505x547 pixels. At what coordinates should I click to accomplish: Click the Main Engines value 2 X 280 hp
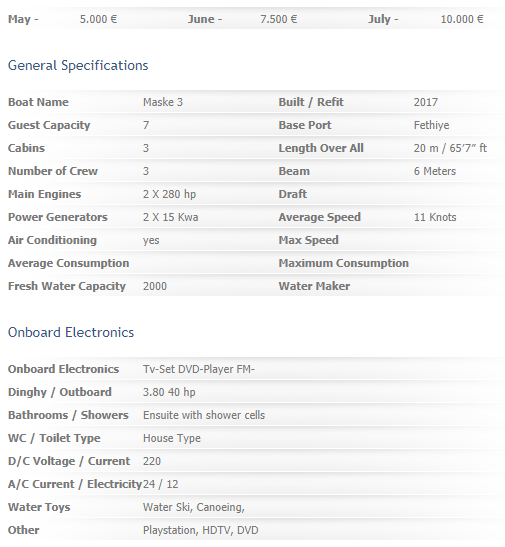pyautogui.click(x=169, y=194)
